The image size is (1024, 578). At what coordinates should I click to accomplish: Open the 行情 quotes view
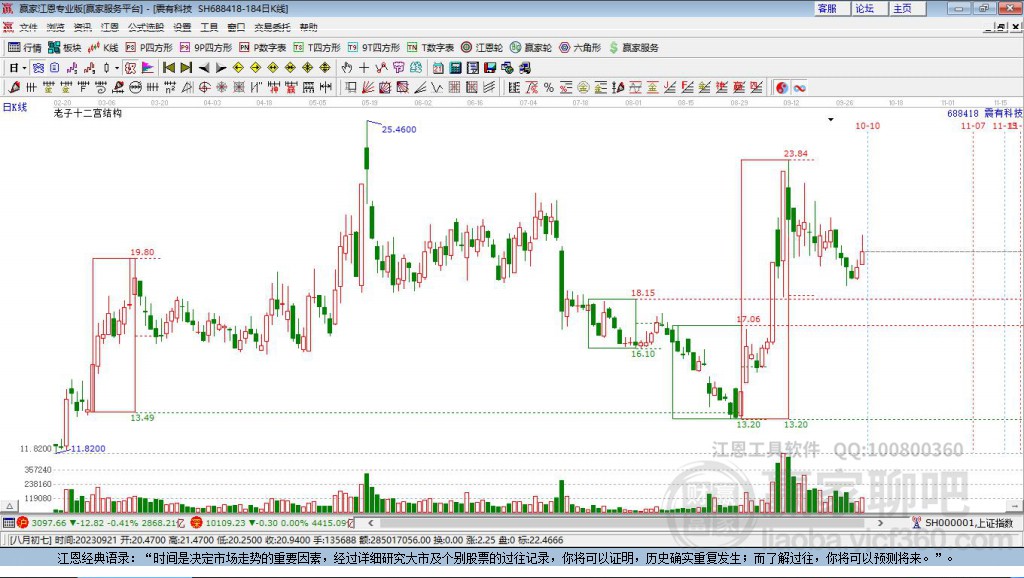24,48
